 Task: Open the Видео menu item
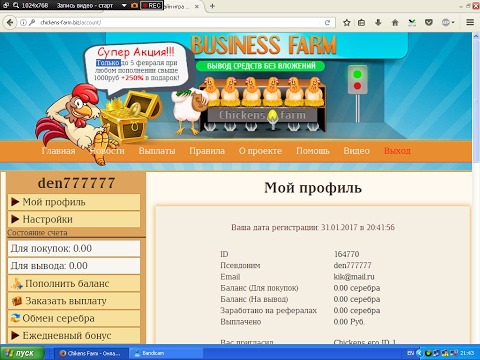(357, 151)
